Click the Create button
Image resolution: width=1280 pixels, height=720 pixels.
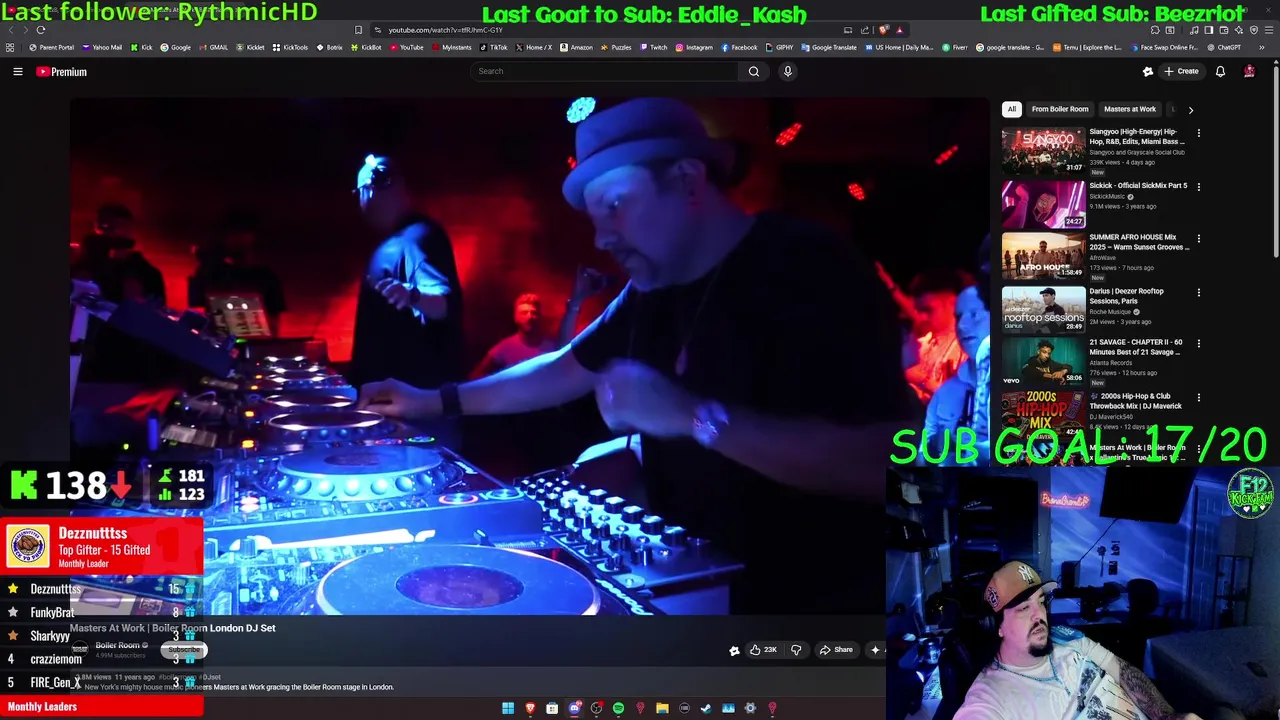[x=1181, y=71]
